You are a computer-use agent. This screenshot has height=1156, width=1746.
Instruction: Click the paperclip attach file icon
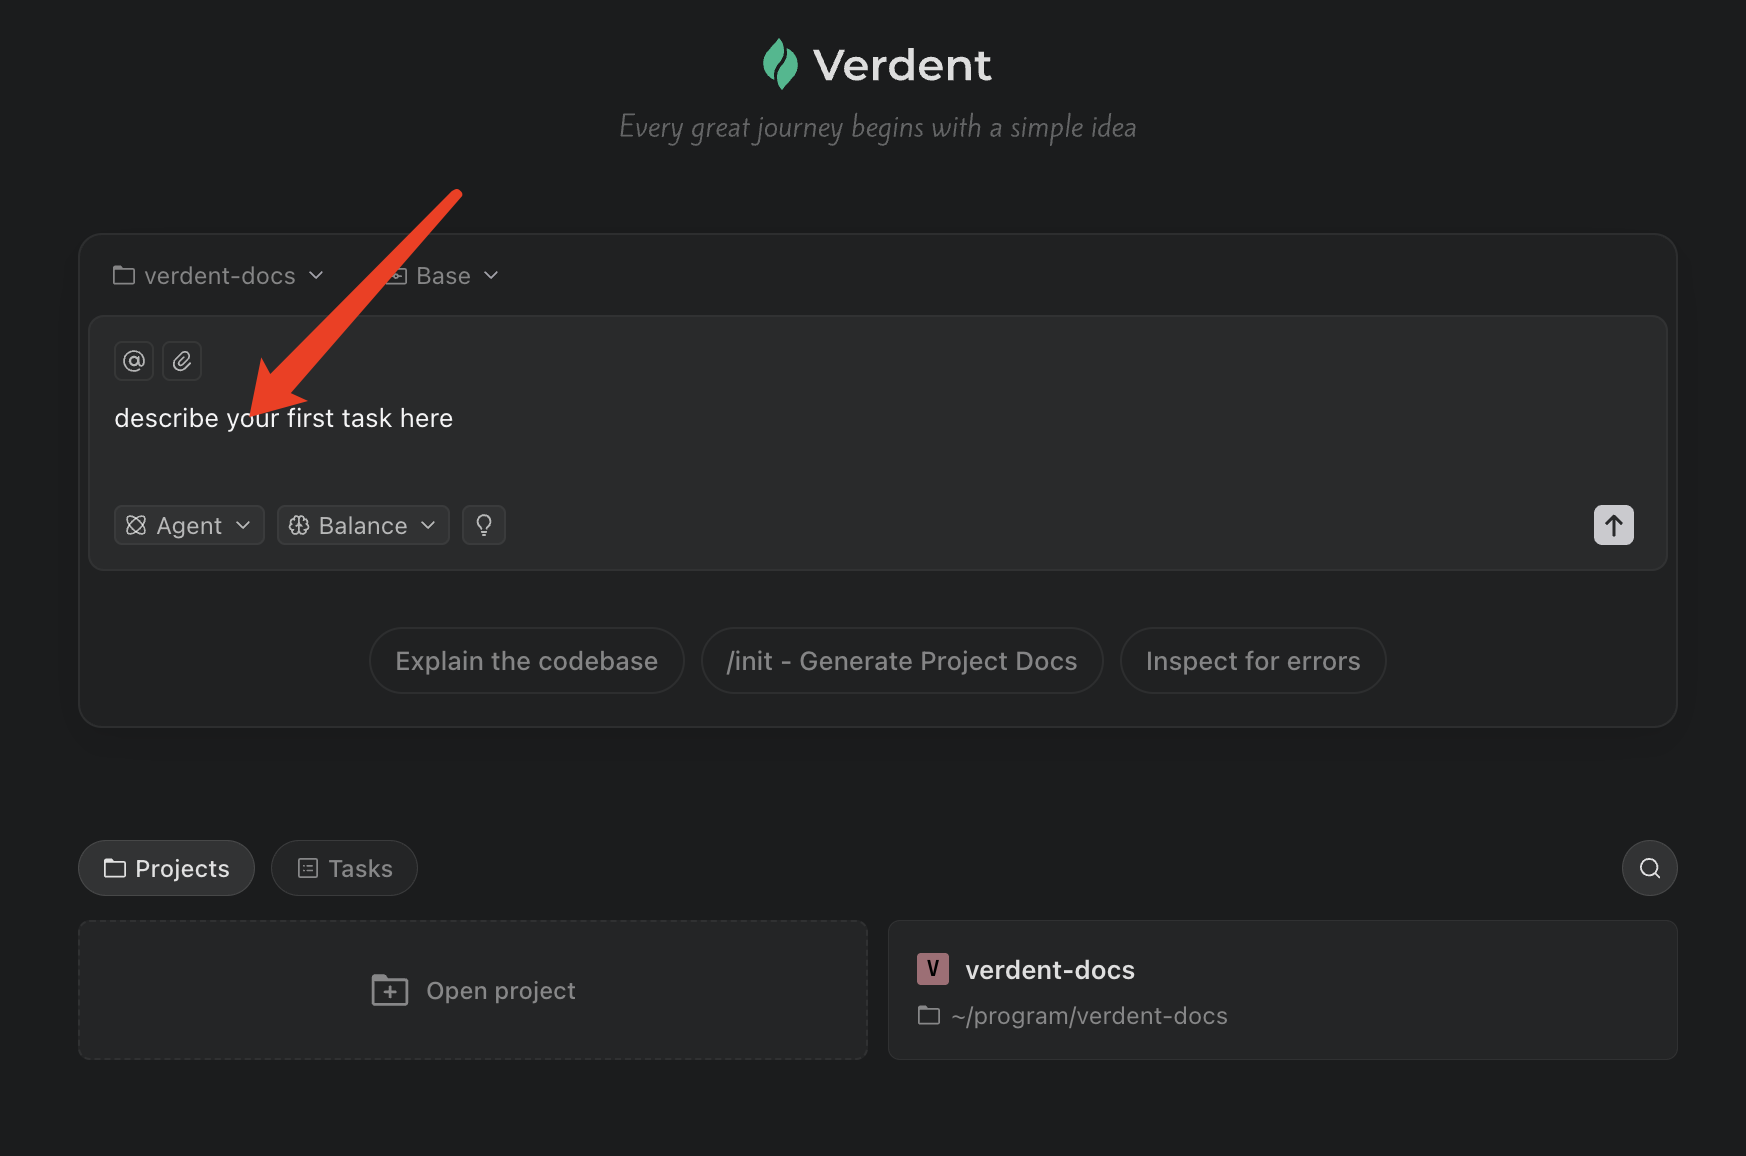pos(182,361)
